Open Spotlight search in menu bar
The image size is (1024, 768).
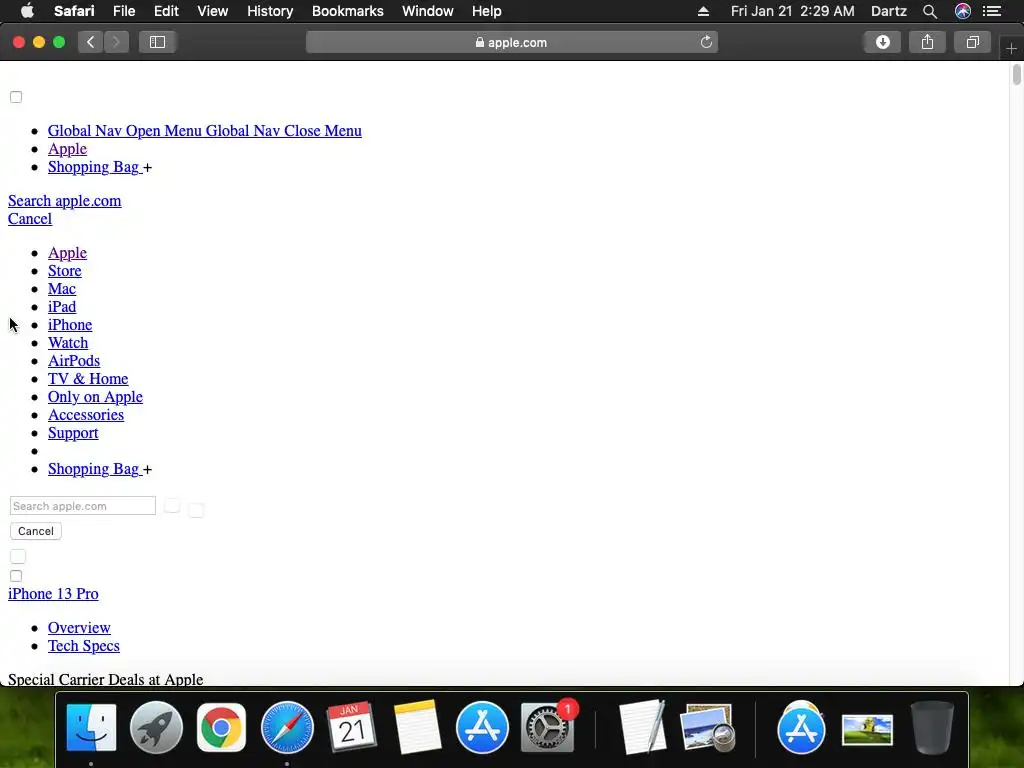pyautogui.click(x=930, y=11)
